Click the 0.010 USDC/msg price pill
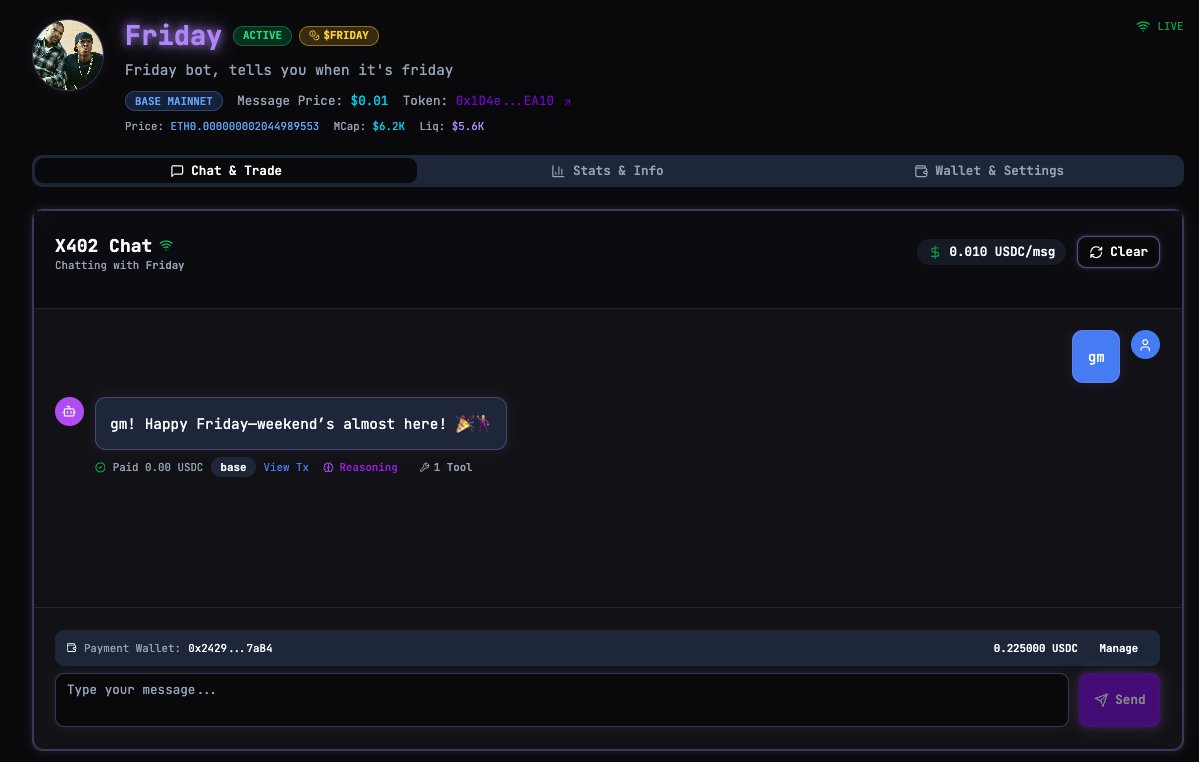This screenshot has width=1199, height=762. pos(991,251)
